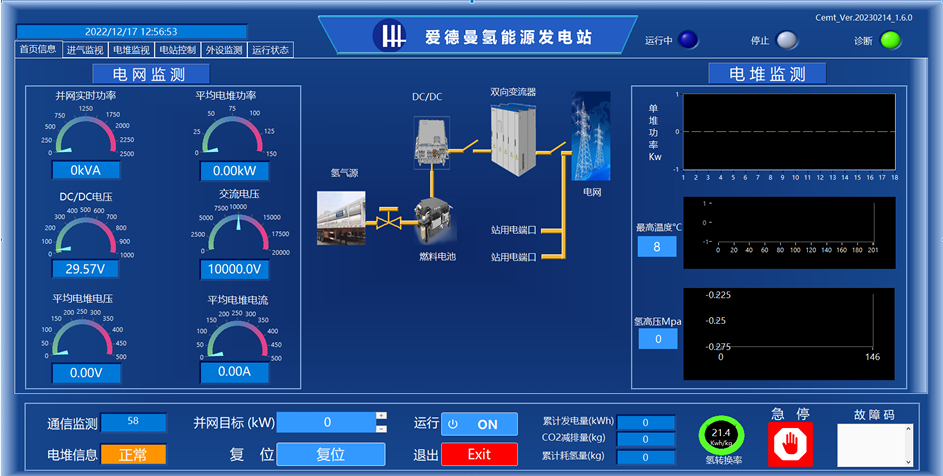Click the 运行中 blue indicator light
Viewport: 943px width, 476px height.
click(x=688, y=40)
